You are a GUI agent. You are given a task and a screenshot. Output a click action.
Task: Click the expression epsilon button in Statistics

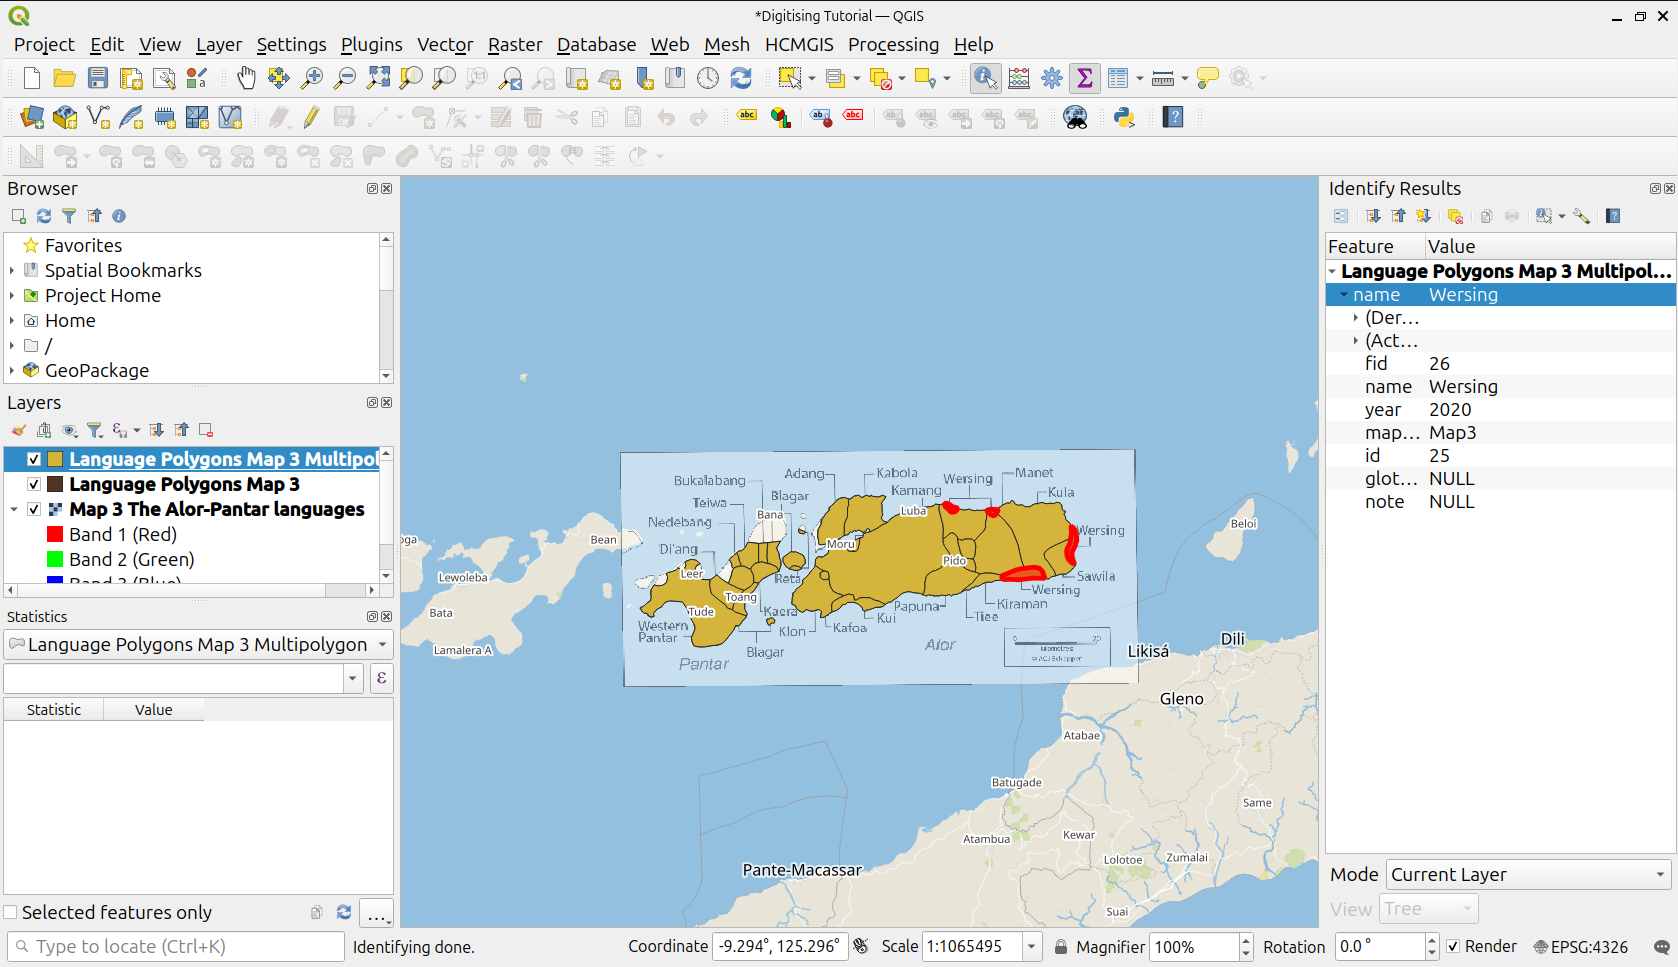pyautogui.click(x=381, y=678)
